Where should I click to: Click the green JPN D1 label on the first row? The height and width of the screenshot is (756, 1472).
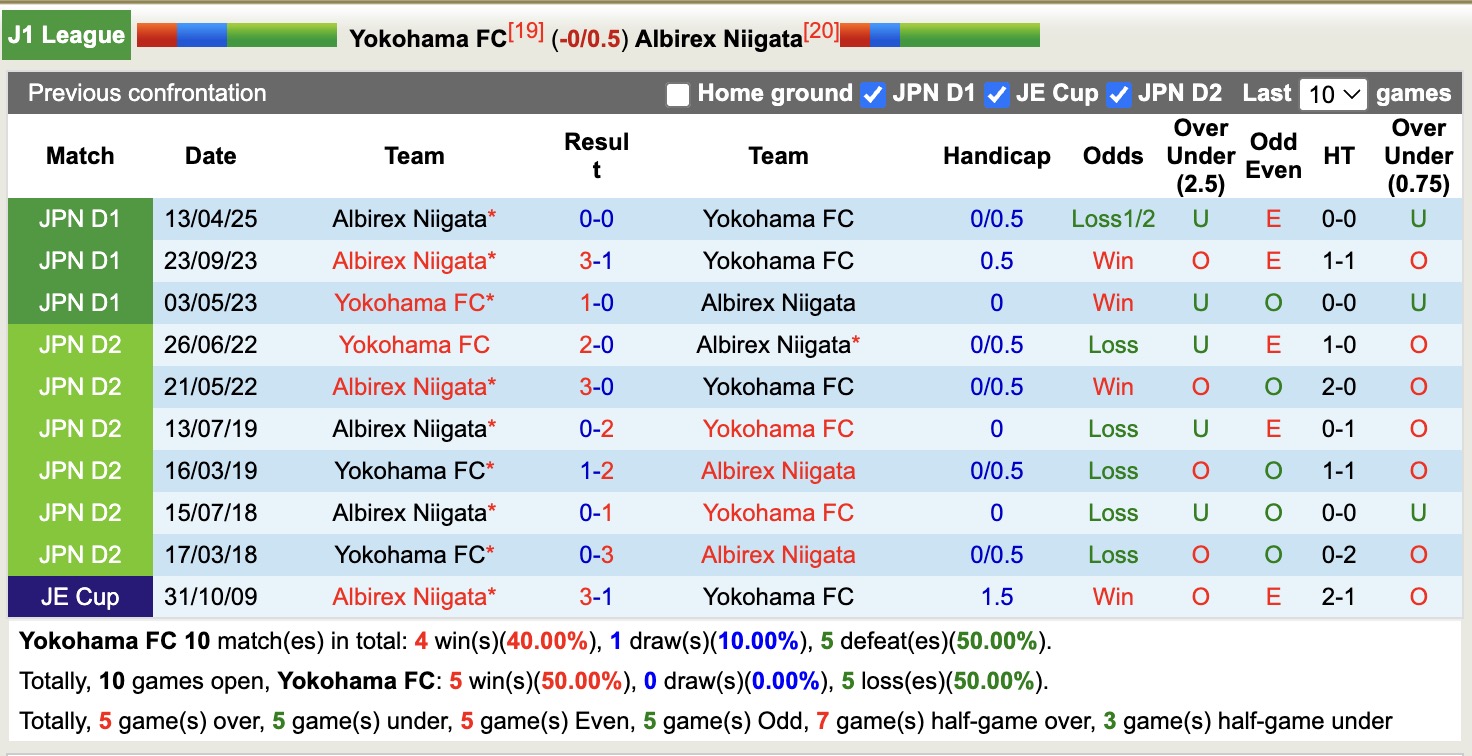(x=80, y=218)
